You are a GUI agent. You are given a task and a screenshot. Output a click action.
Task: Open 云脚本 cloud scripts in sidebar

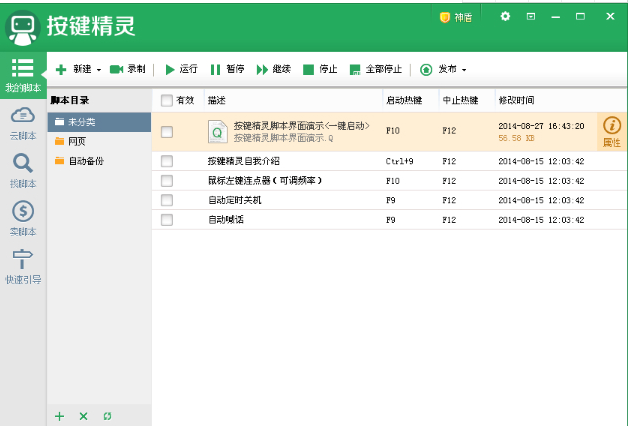(22, 120)
